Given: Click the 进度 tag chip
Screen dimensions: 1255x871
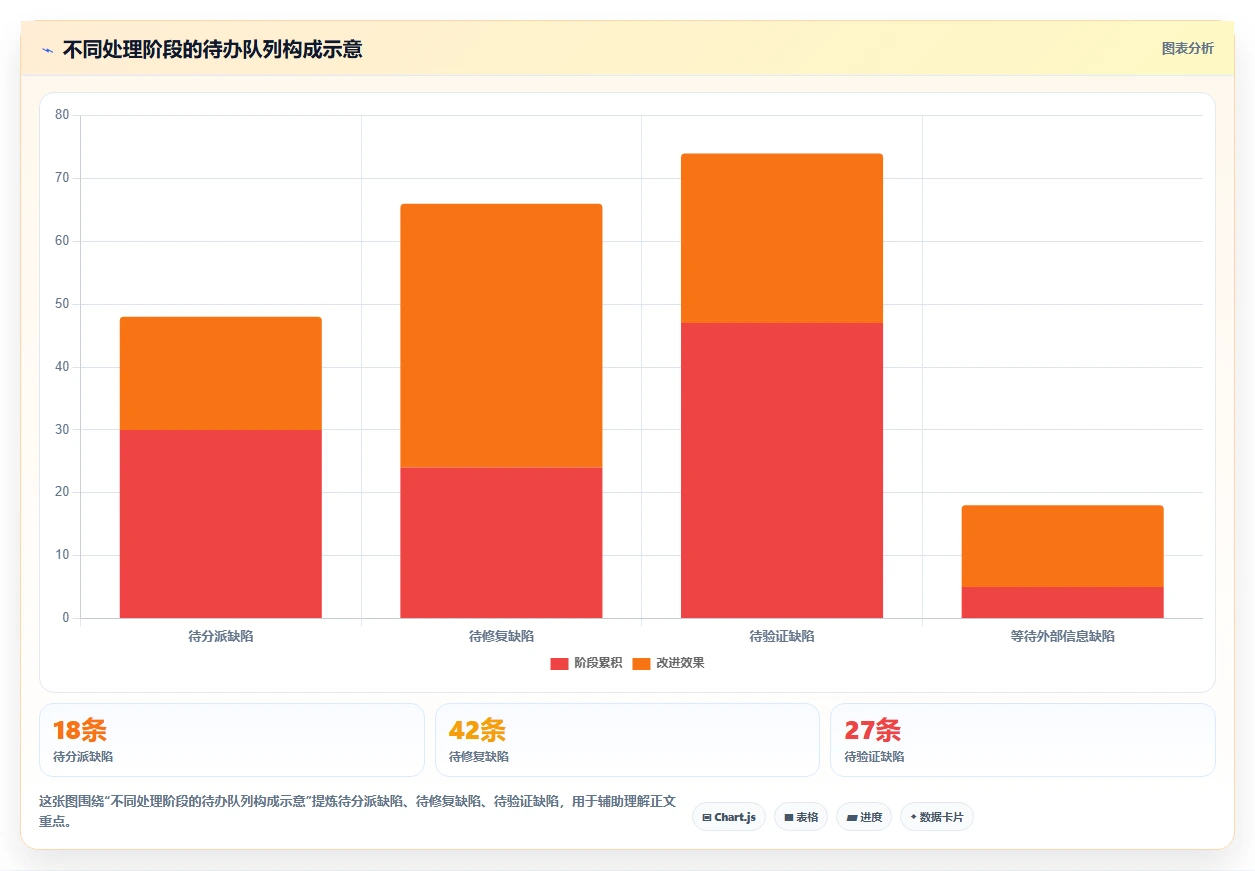Looking at the screenshot, I should click(864, 817).
